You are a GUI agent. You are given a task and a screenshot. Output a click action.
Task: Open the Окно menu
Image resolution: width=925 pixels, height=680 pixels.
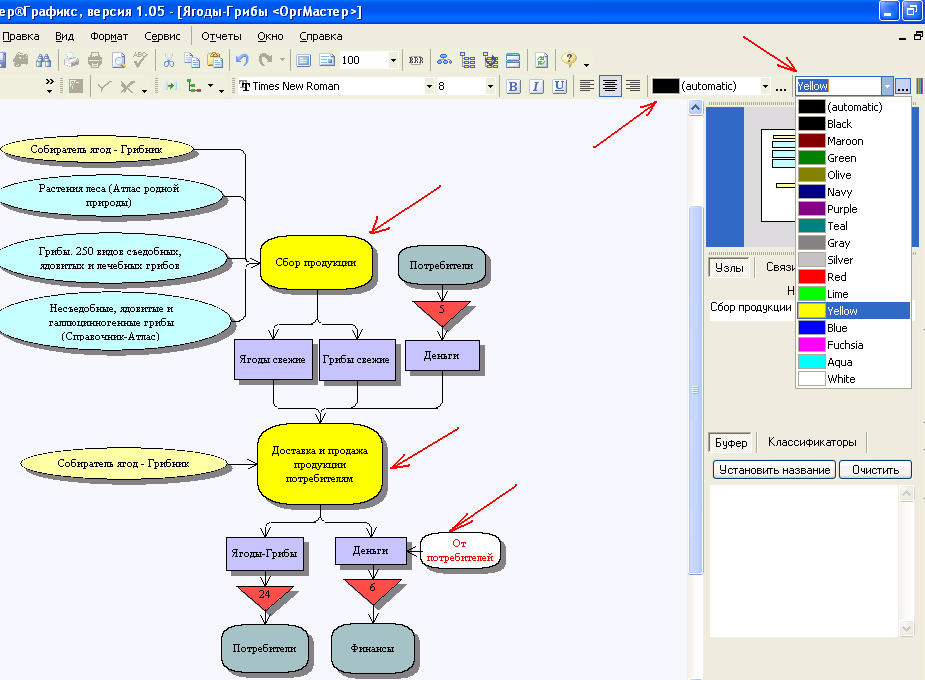tap(270, 36)
